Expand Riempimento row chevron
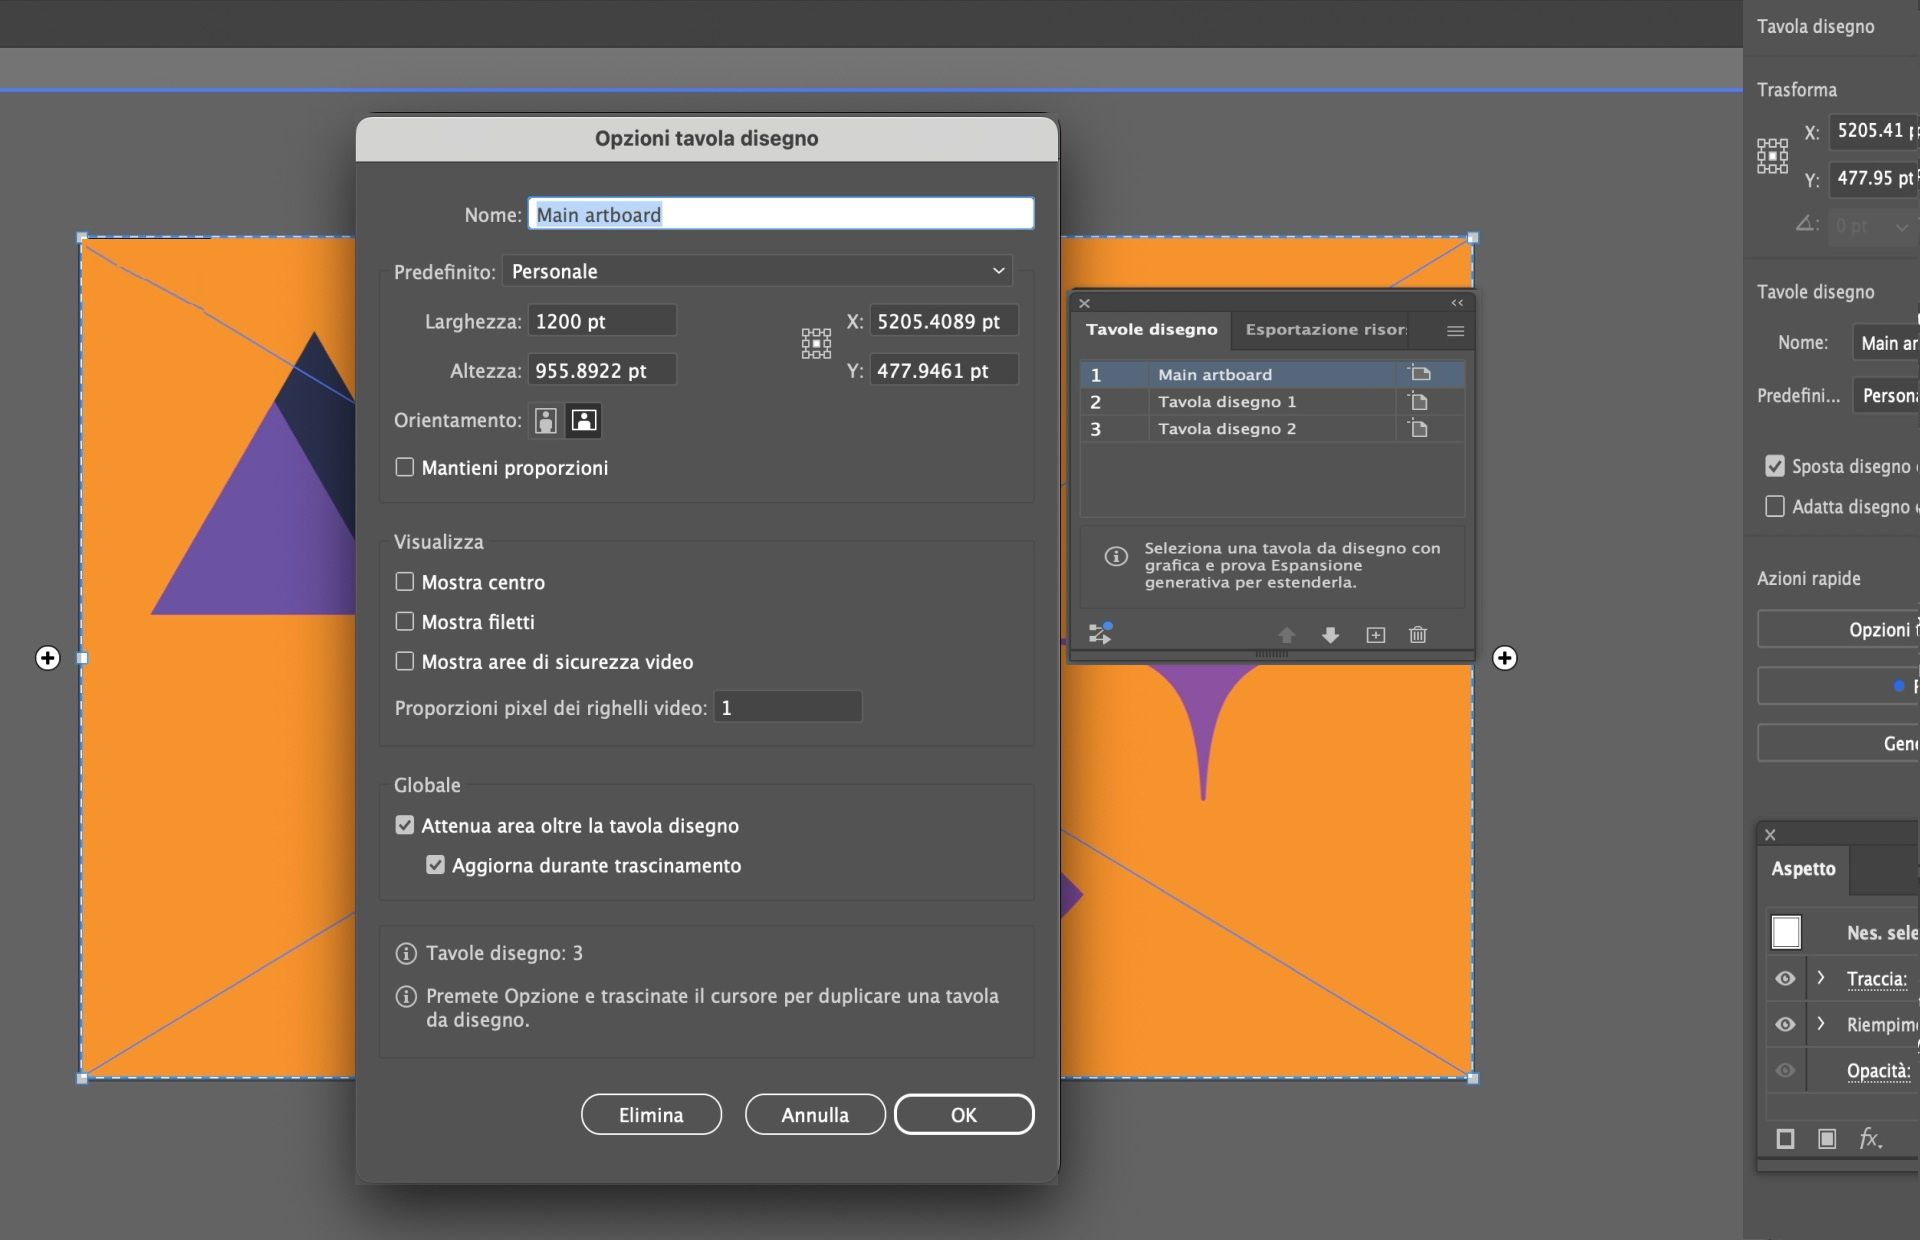Image resolution: width=1920 pixels, height=1240 pixels. tap(1821, 1024)
